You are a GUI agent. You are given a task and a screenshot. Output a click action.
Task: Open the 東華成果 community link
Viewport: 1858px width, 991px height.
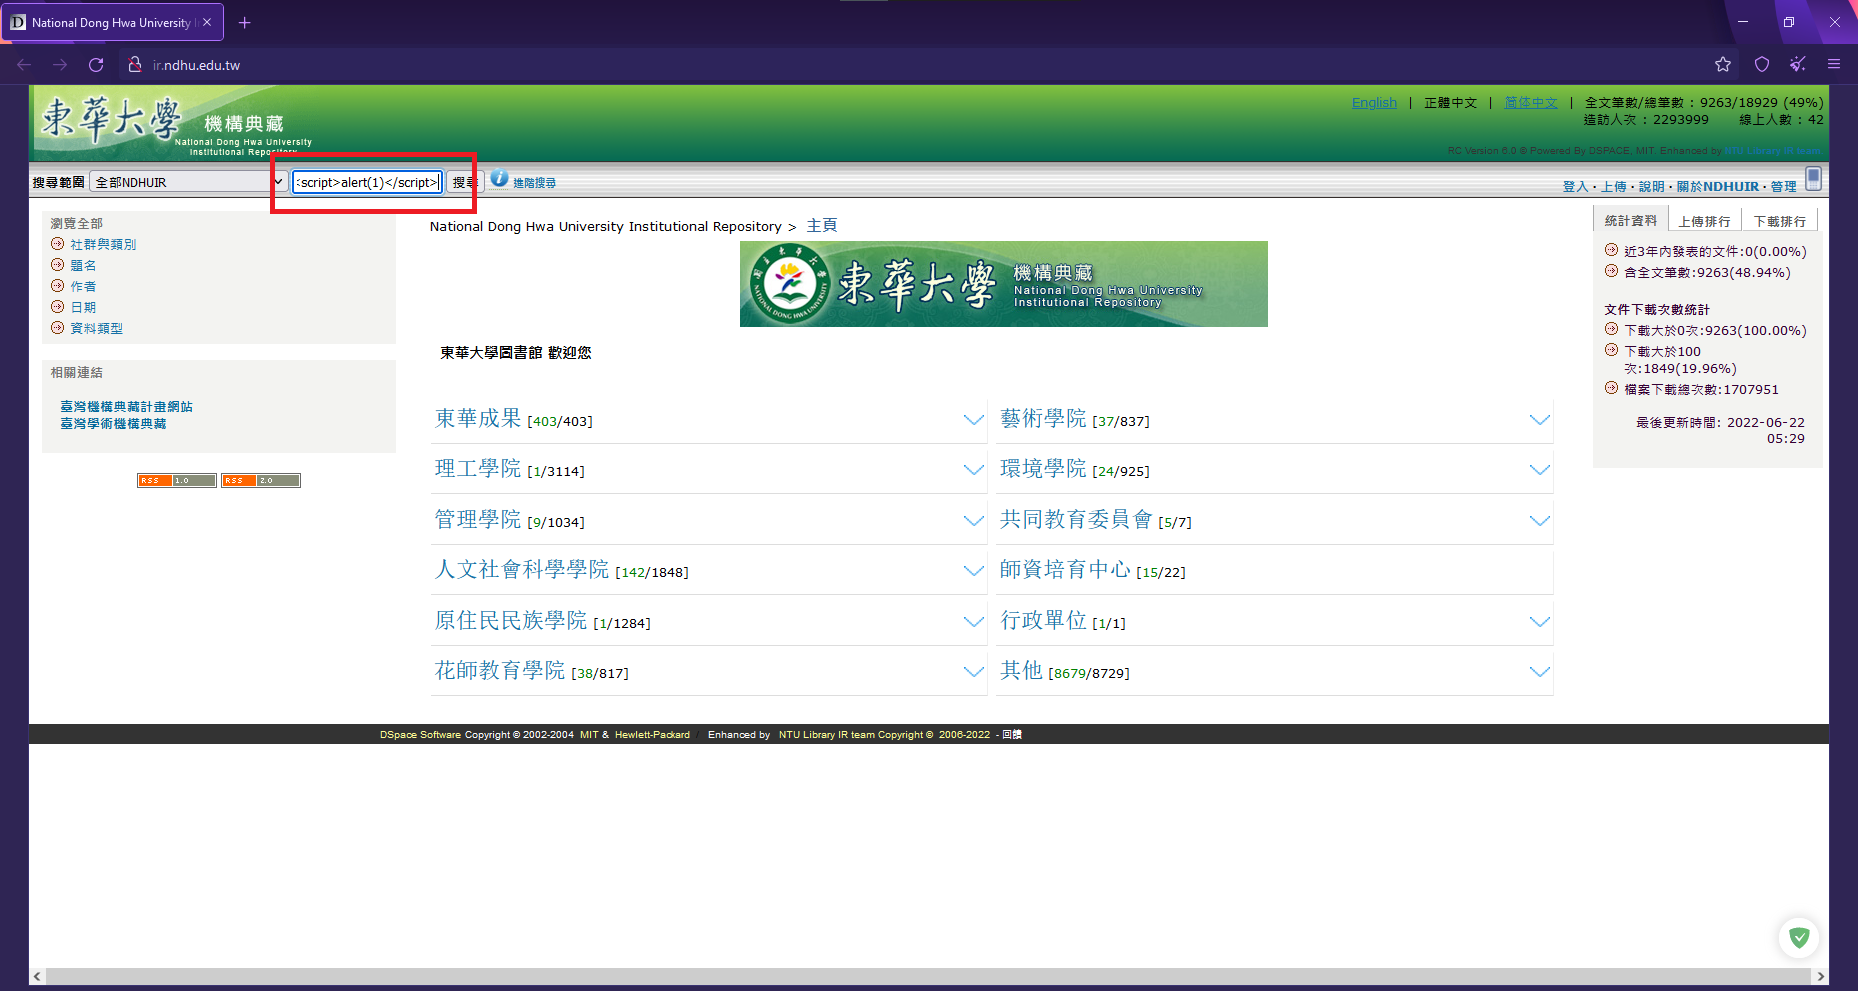point(478,418)
